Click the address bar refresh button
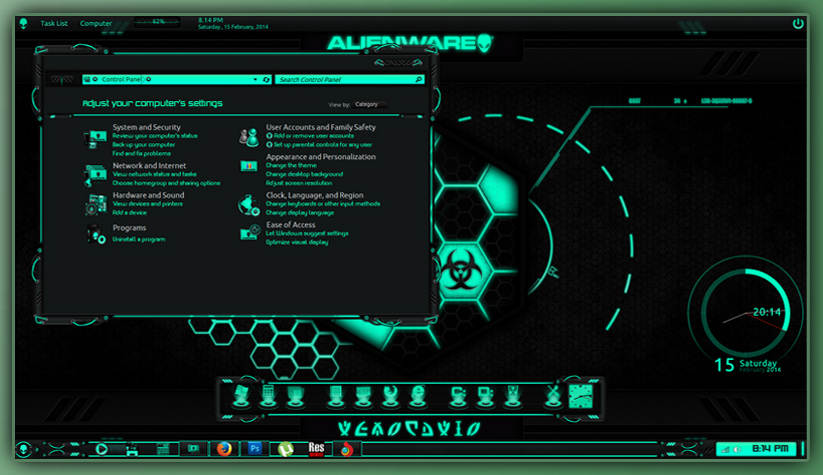 266,79
